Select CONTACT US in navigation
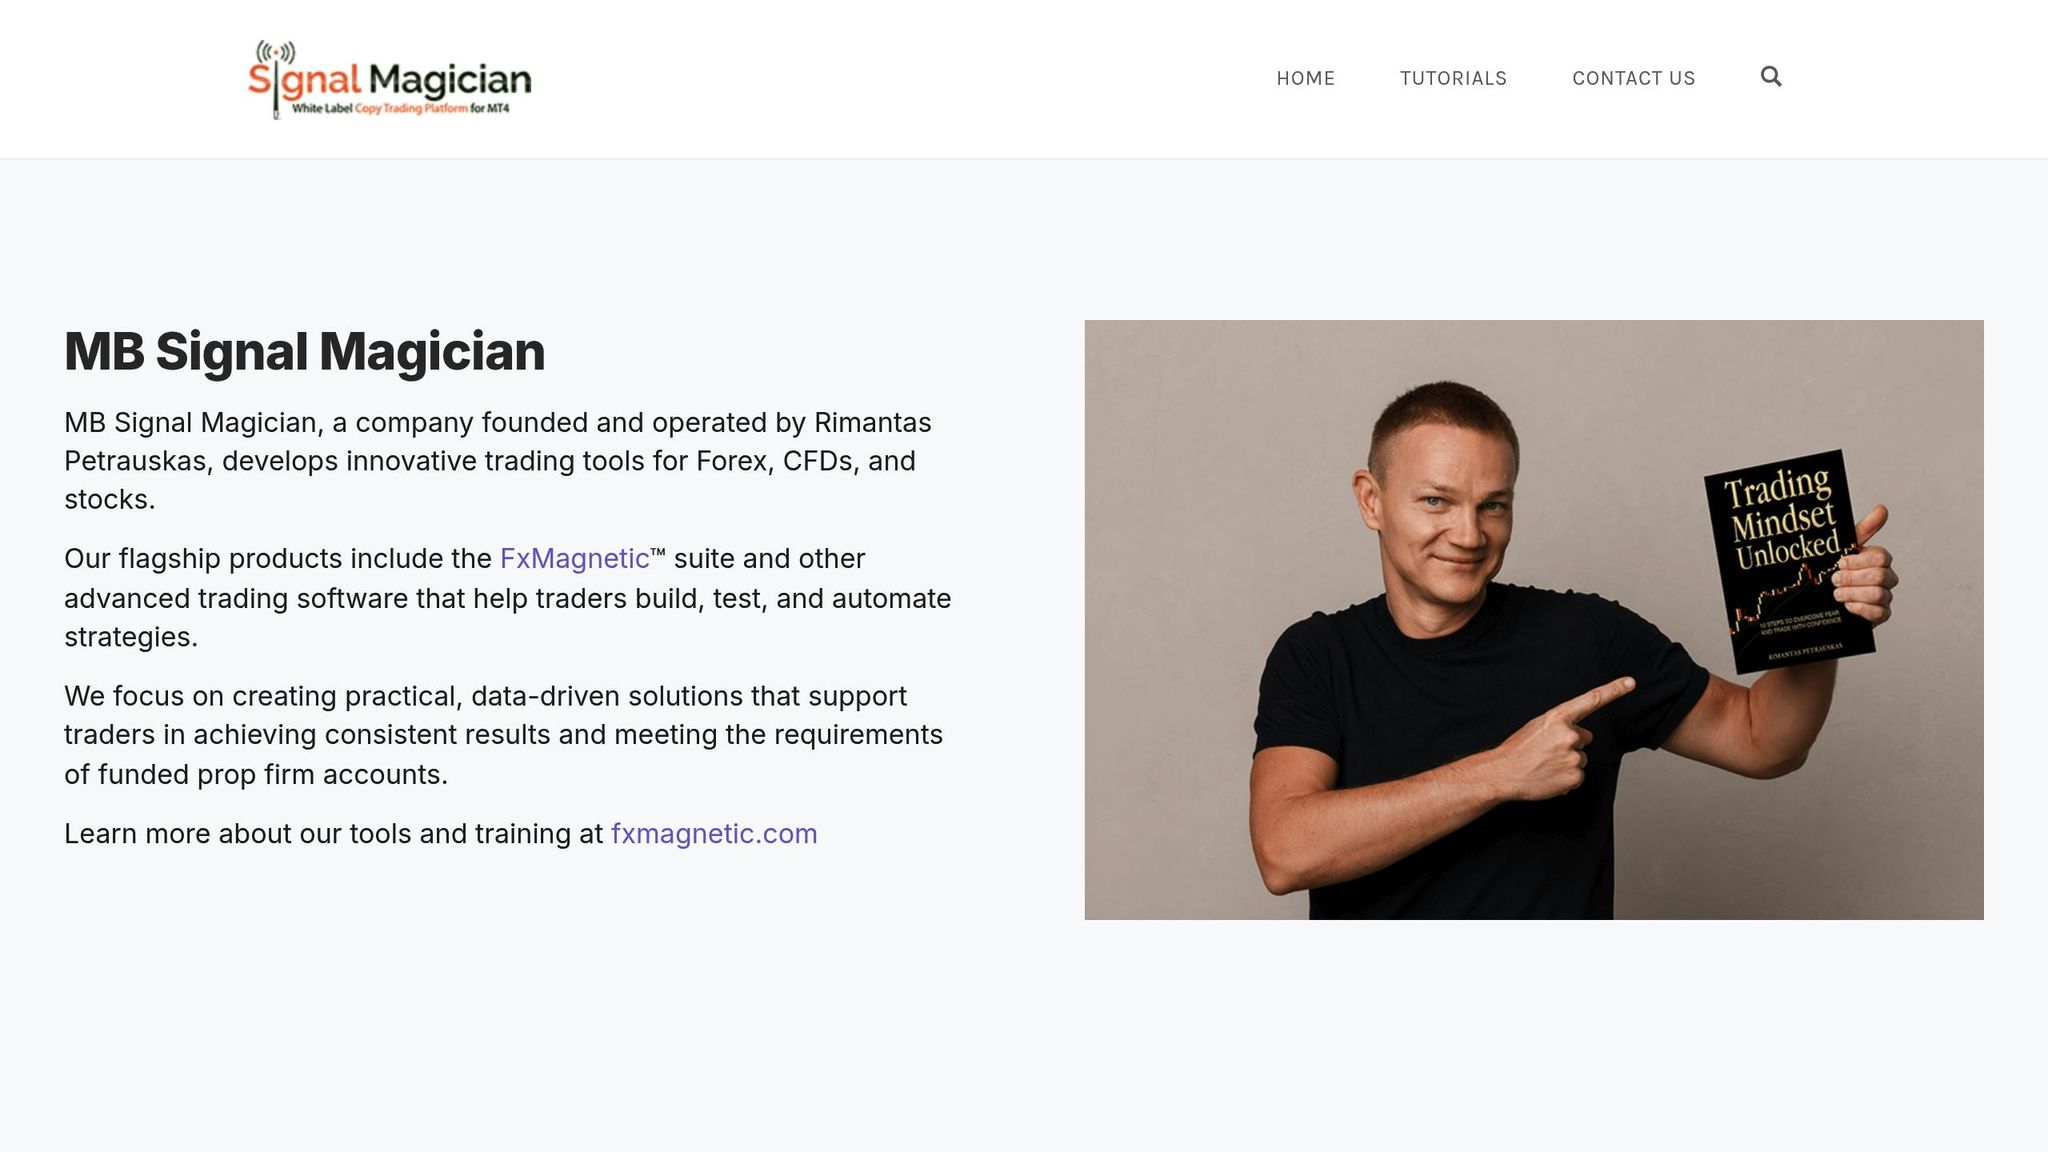The image size is (2048, 1152). [1633, 78]
